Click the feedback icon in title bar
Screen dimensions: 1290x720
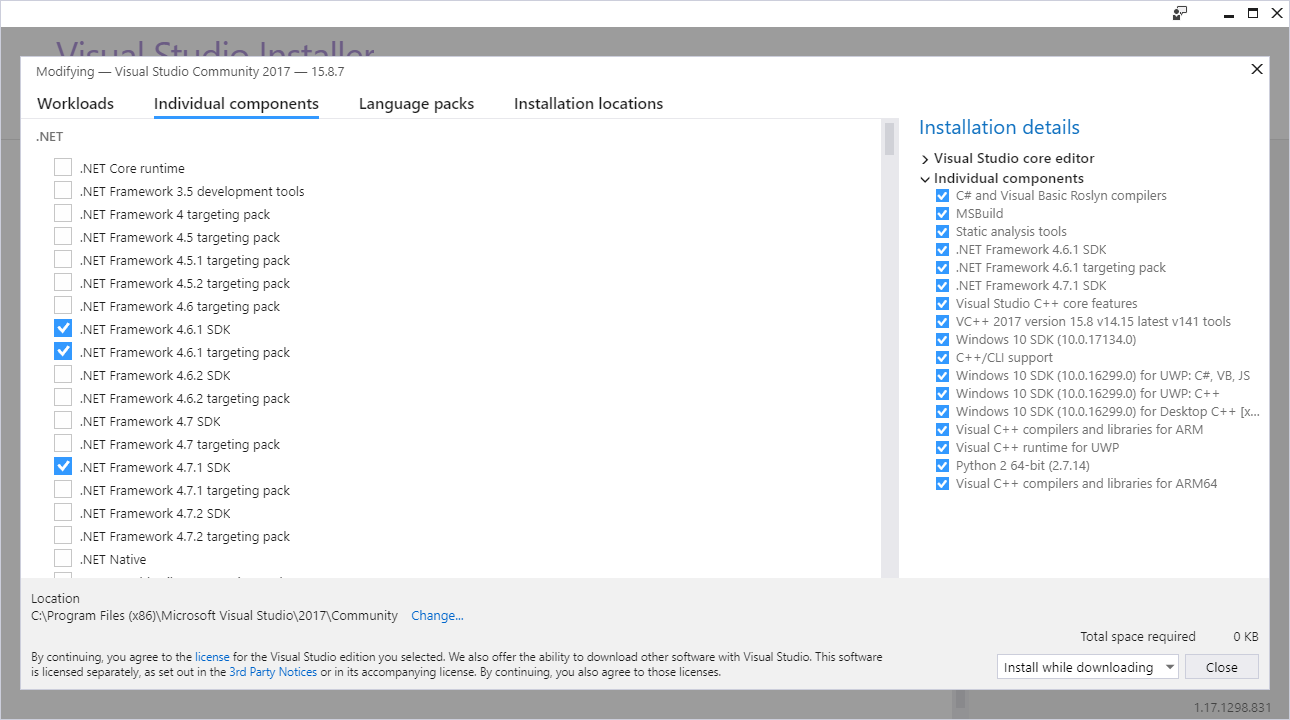tap(1180, 13)
